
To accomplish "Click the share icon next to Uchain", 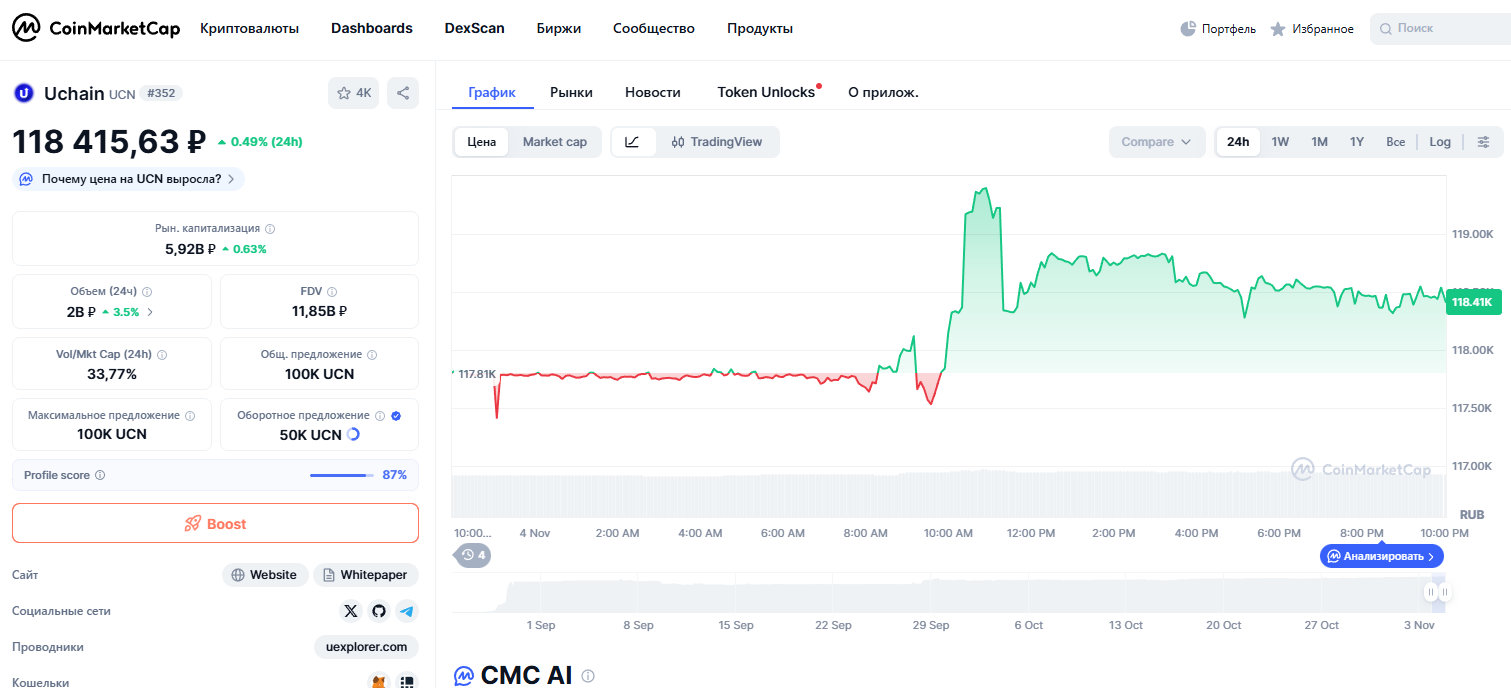I will click(403, 93).
